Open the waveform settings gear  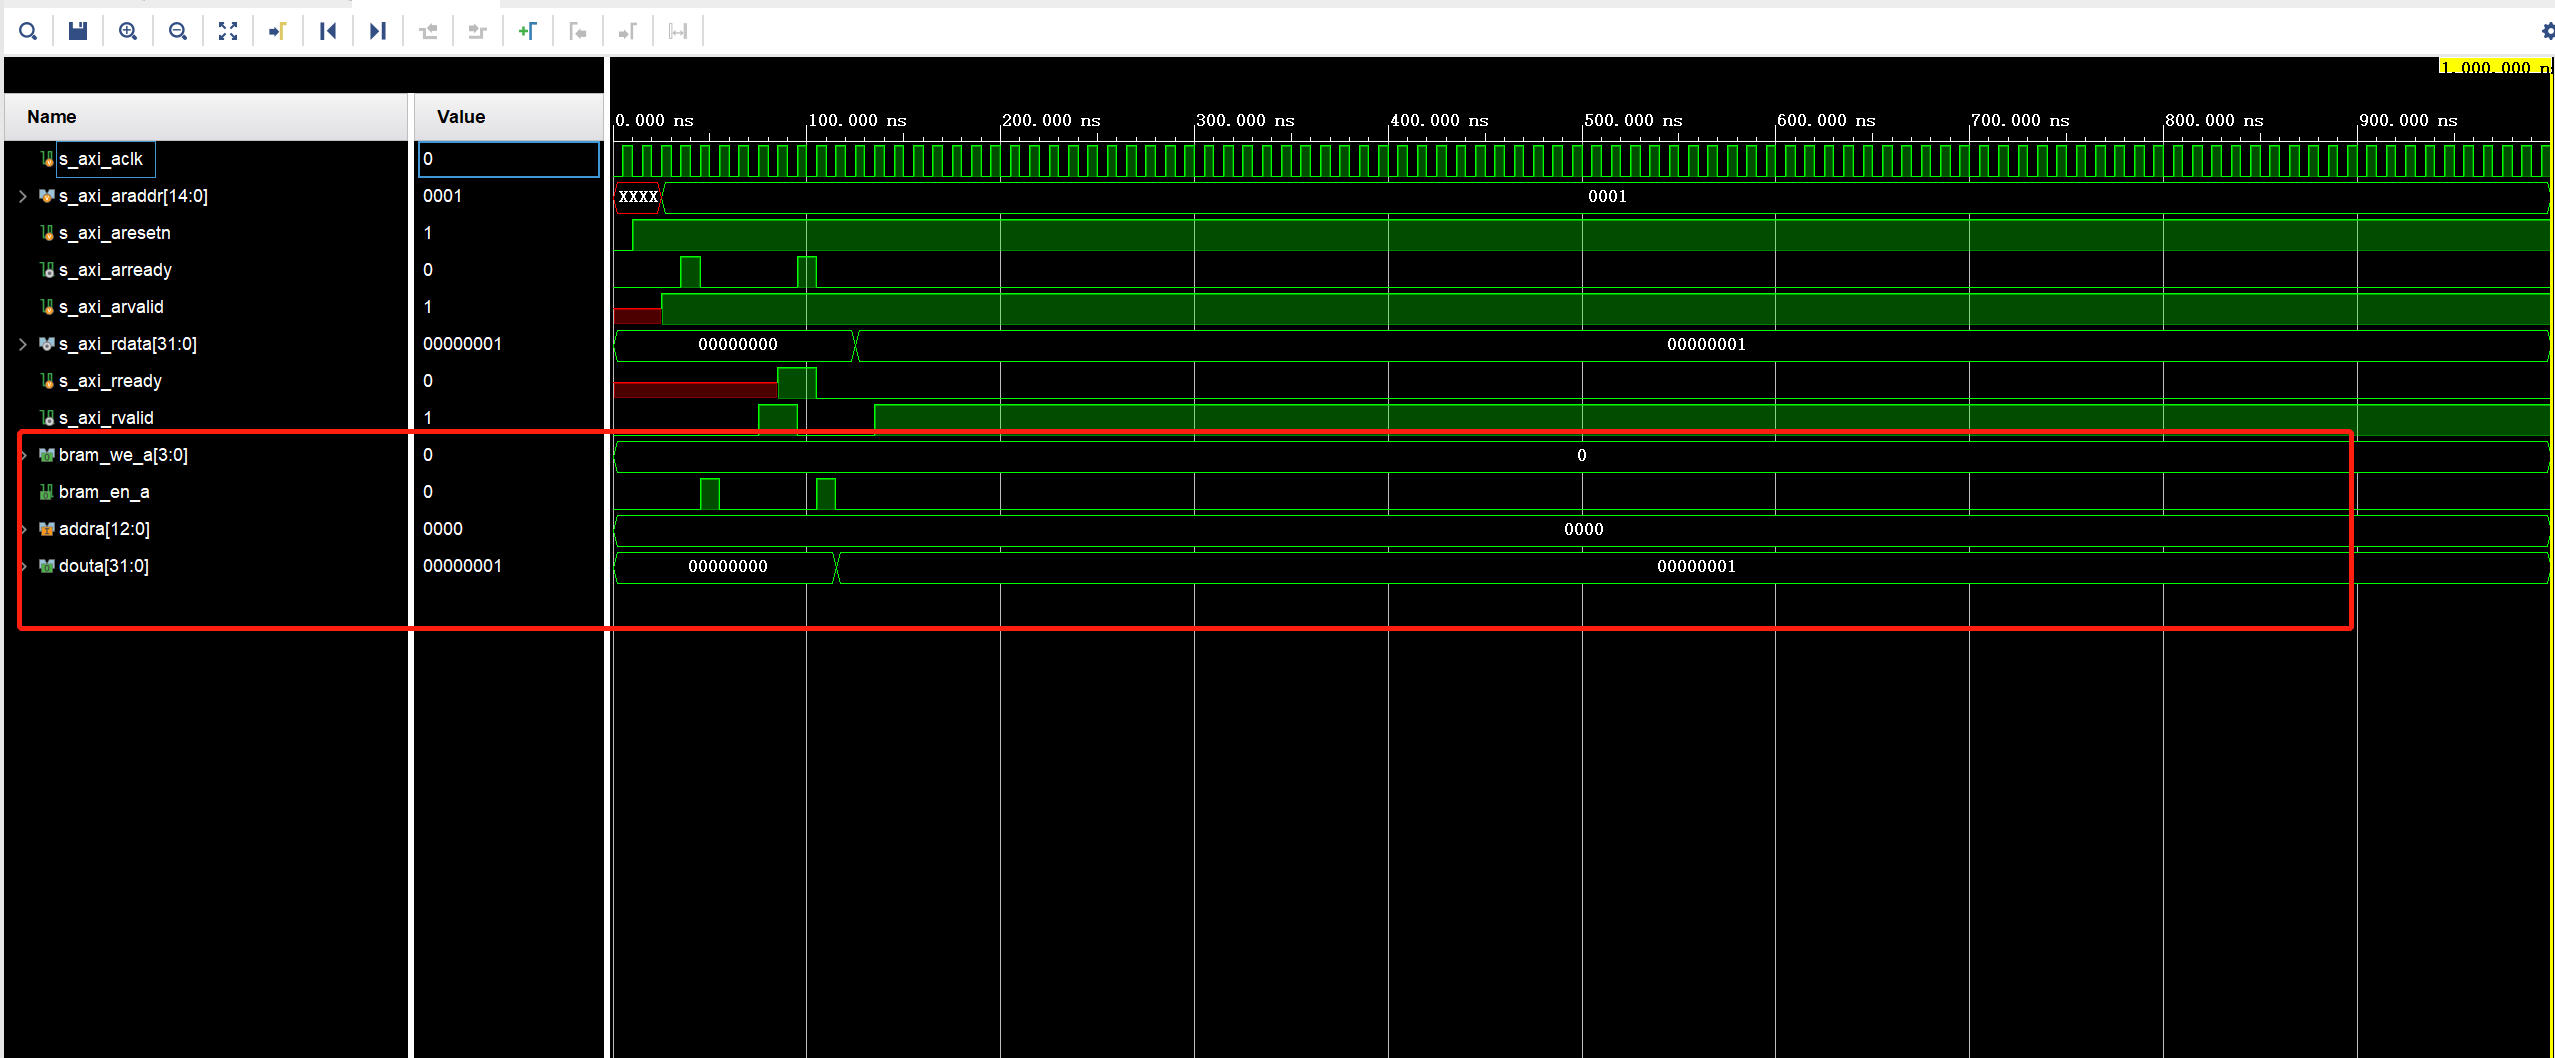2546,31
